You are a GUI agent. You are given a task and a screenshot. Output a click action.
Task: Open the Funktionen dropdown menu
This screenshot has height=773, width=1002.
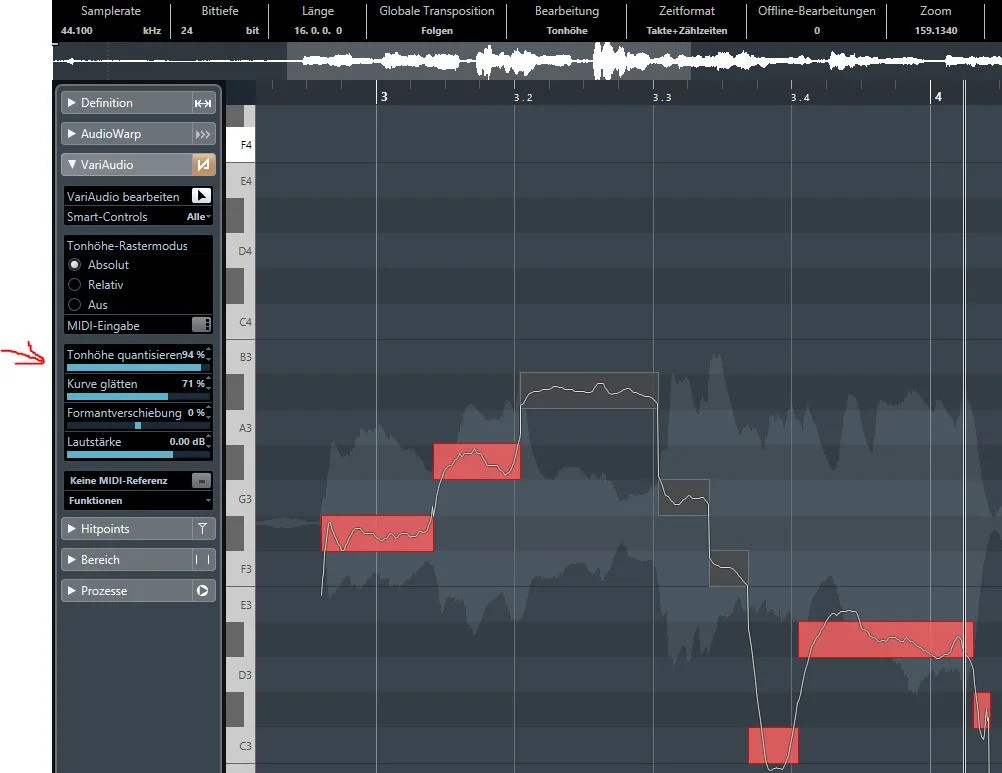click(x=138, y=500)
